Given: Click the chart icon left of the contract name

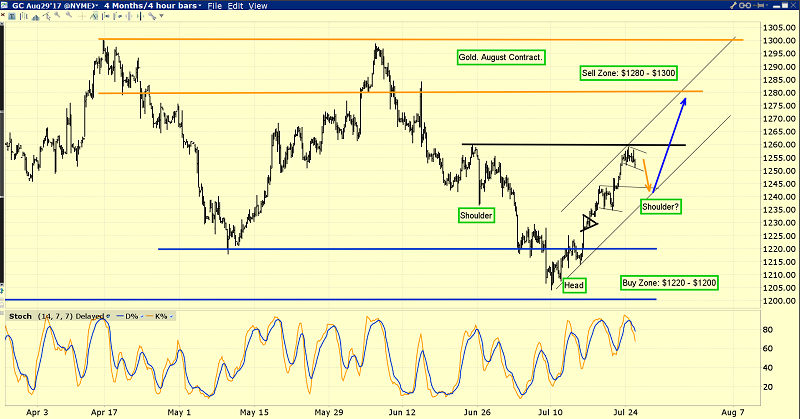Looking at the screenshot, I should [x=7, y=6].
